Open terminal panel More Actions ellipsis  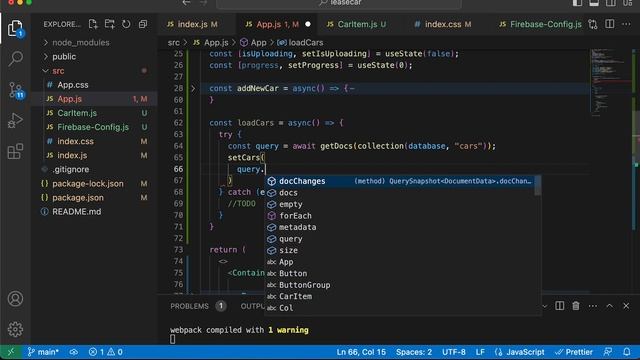click(x=593, y=306)
